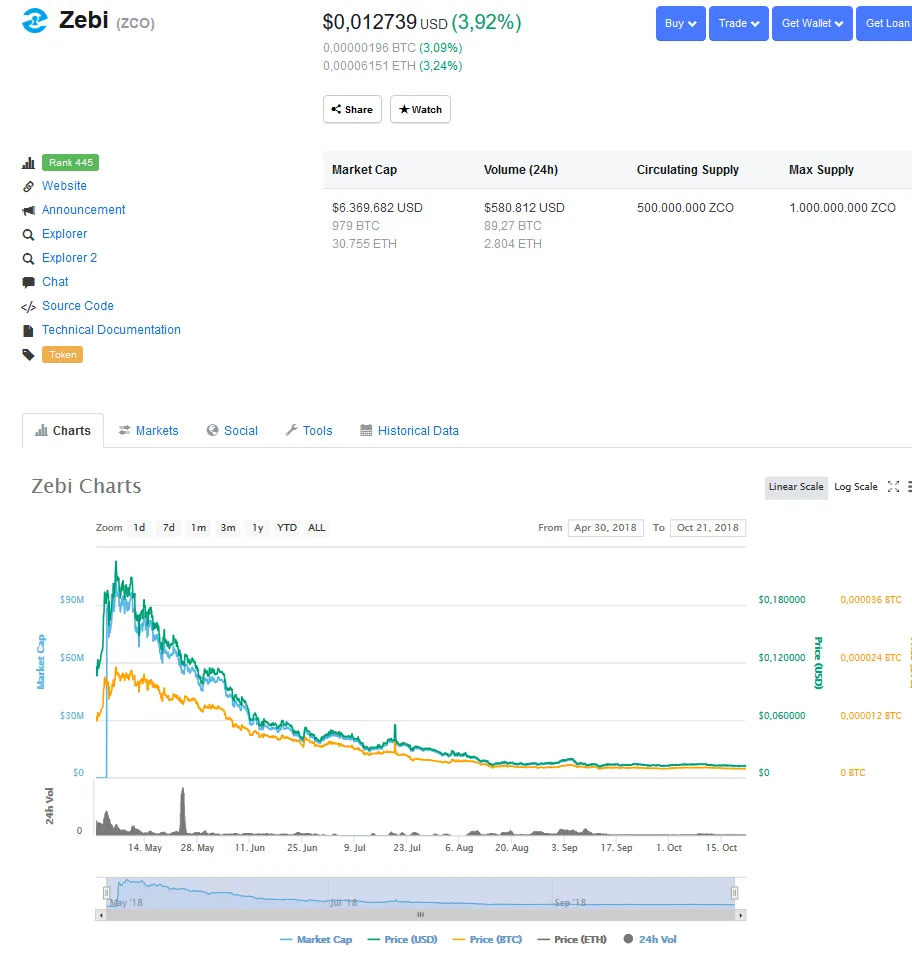Image resolution: width=912 pixels, height=953 pixels.
Task: Click the Markets tab arrows icon
Action: (124, 430)
